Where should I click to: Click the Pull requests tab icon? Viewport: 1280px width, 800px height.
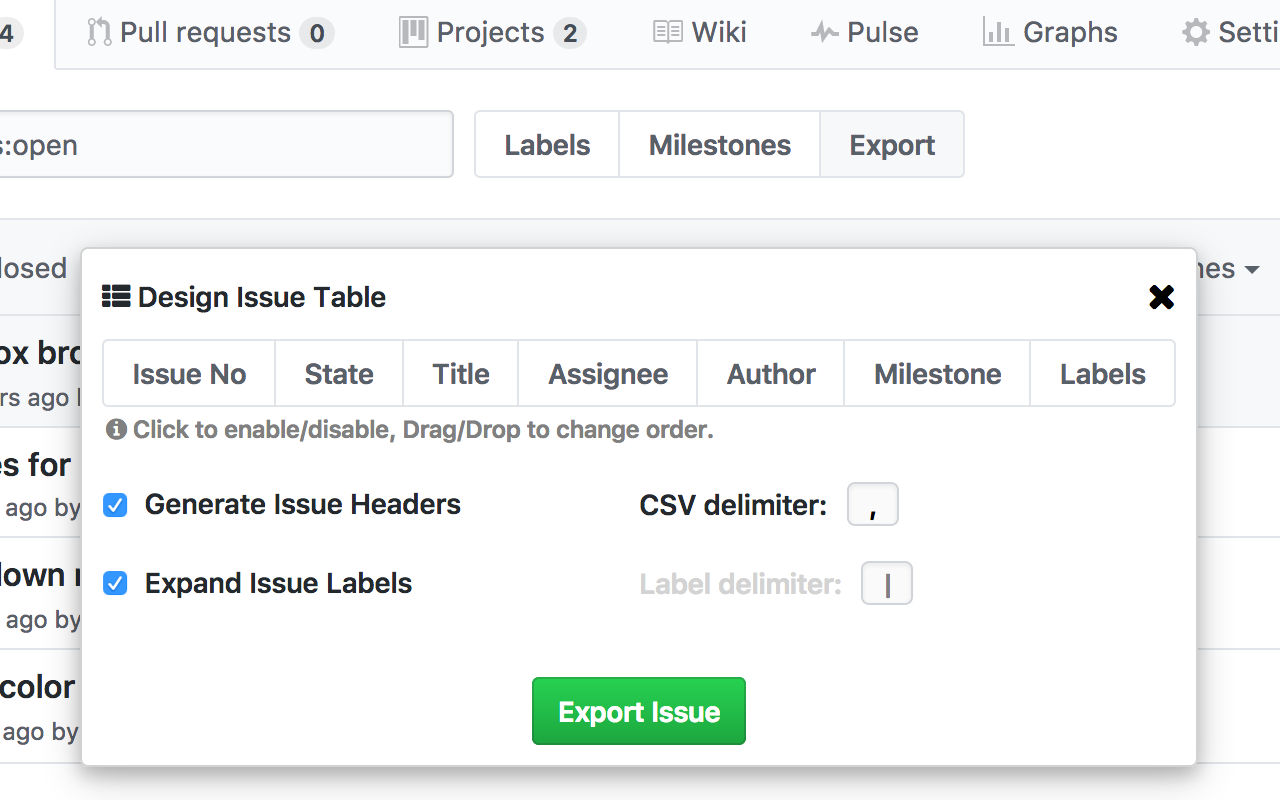99,33
